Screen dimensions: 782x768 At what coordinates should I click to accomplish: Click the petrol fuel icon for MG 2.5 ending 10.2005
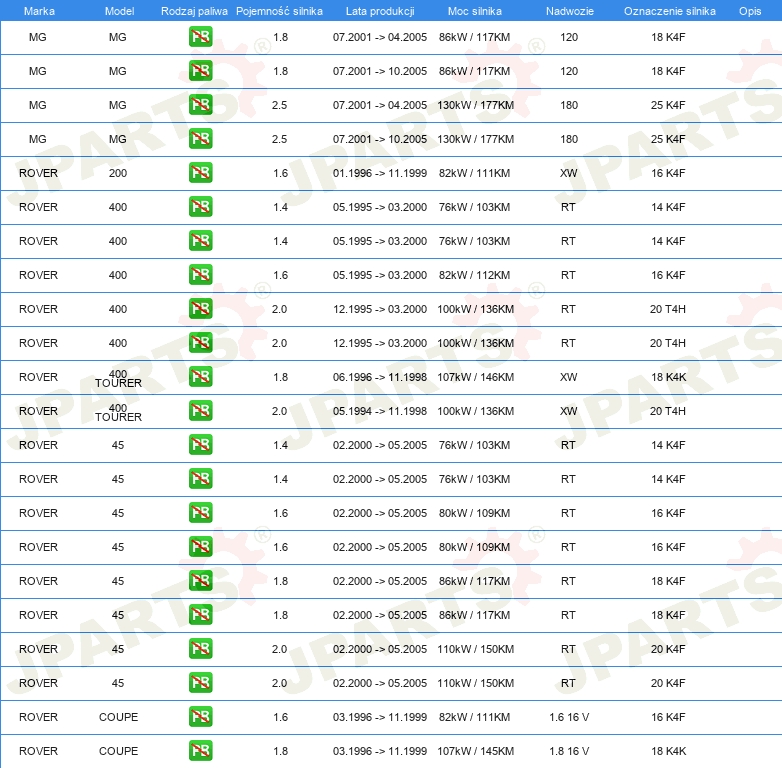[x=200, y=139]
